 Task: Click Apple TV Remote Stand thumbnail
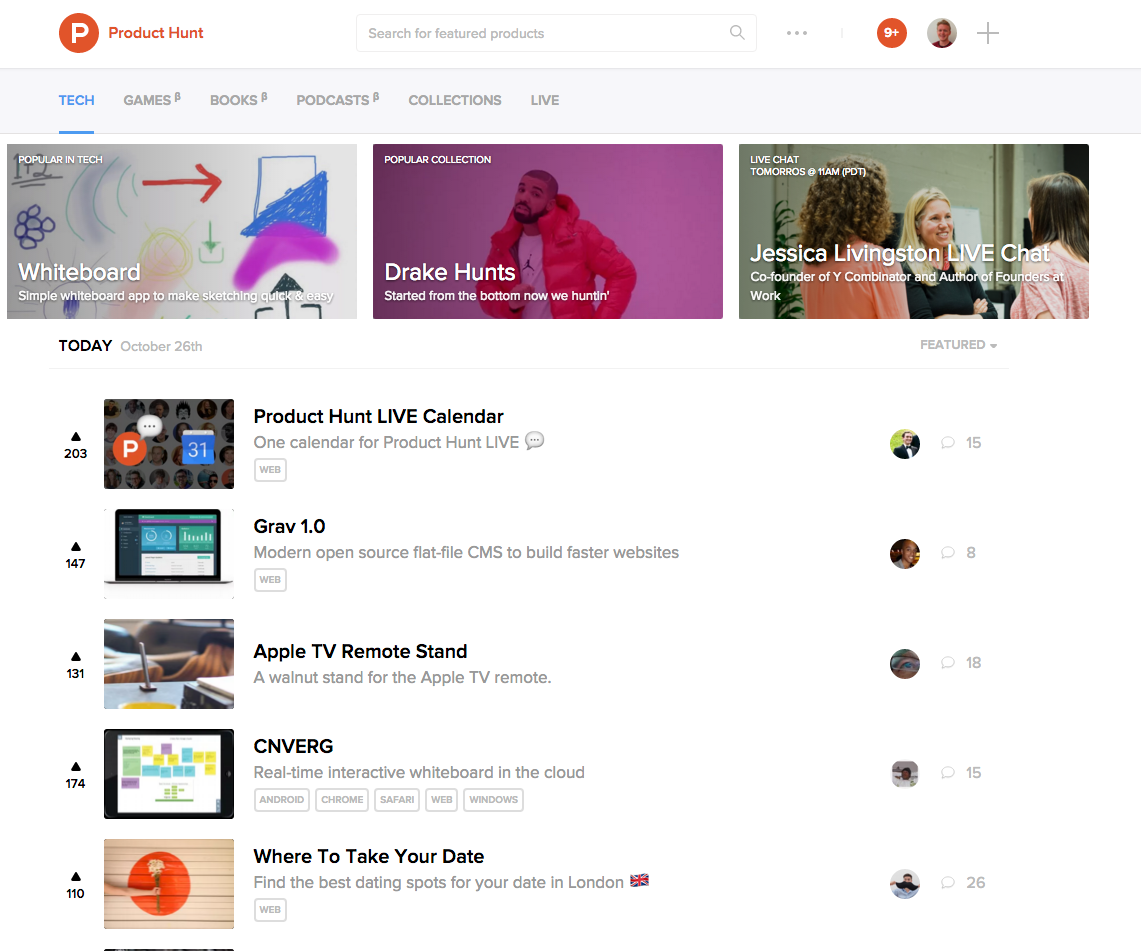169,664
